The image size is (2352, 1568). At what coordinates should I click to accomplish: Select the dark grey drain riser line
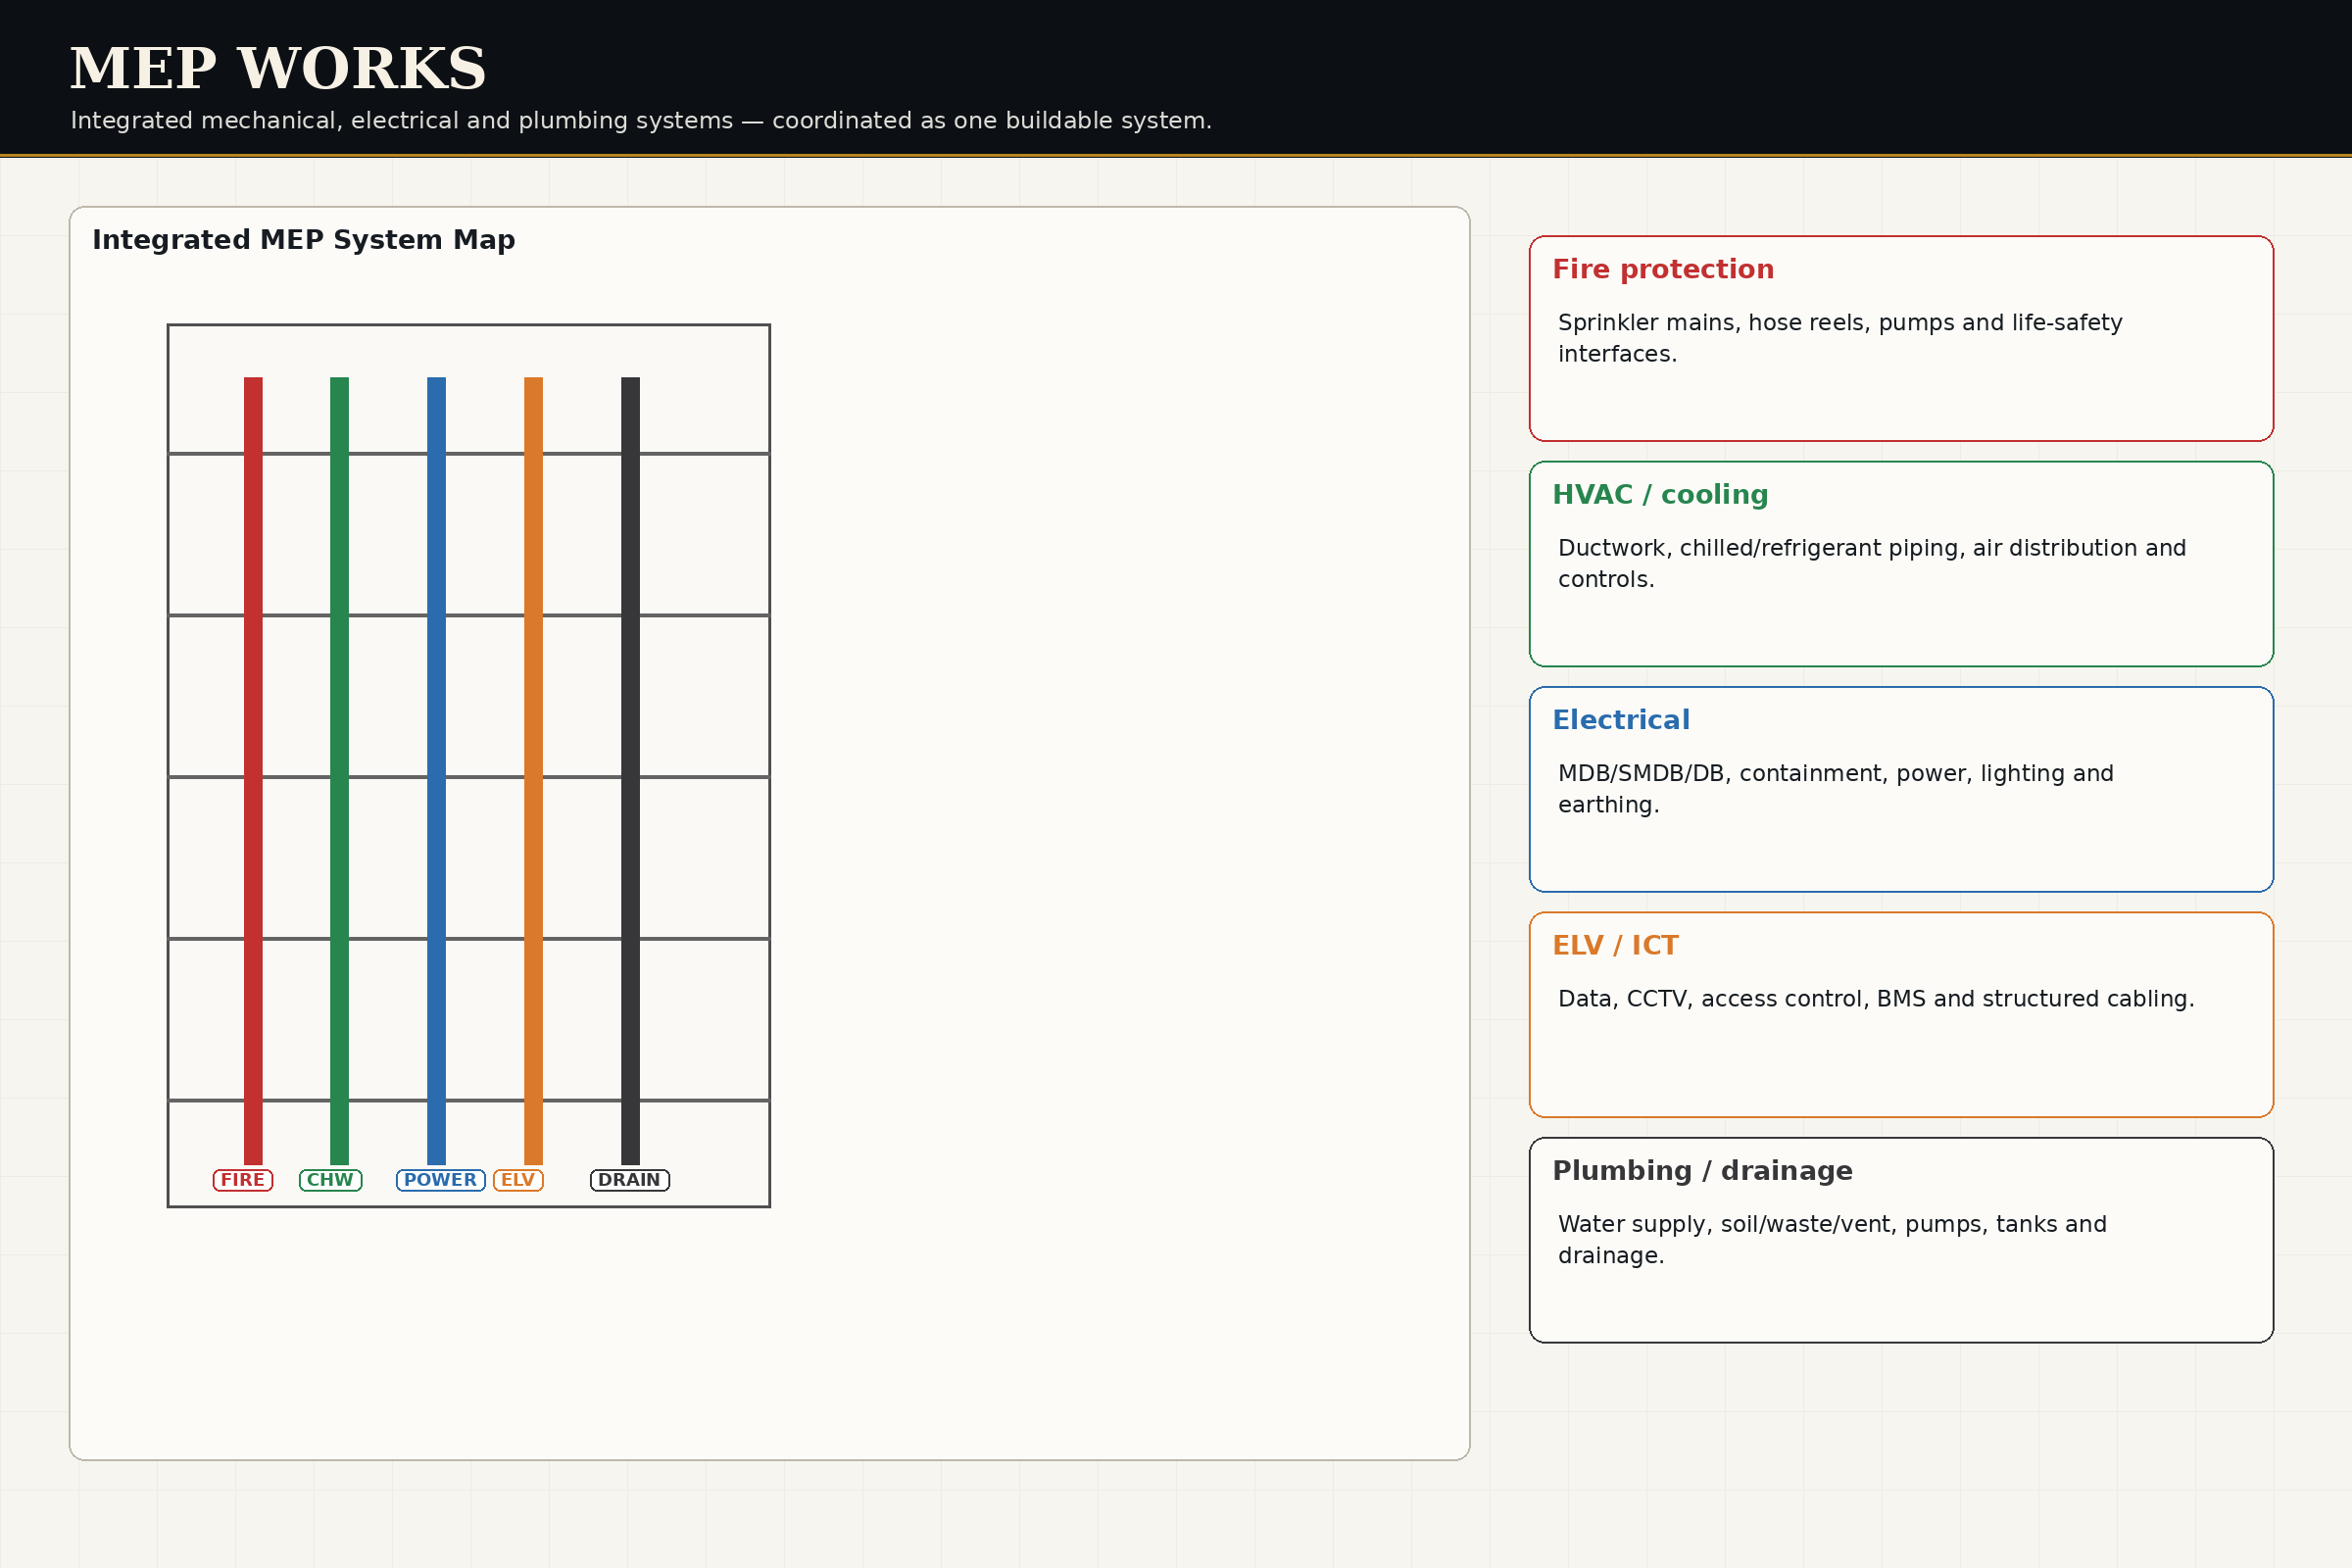pyautogui.click(x=631, y=770)
